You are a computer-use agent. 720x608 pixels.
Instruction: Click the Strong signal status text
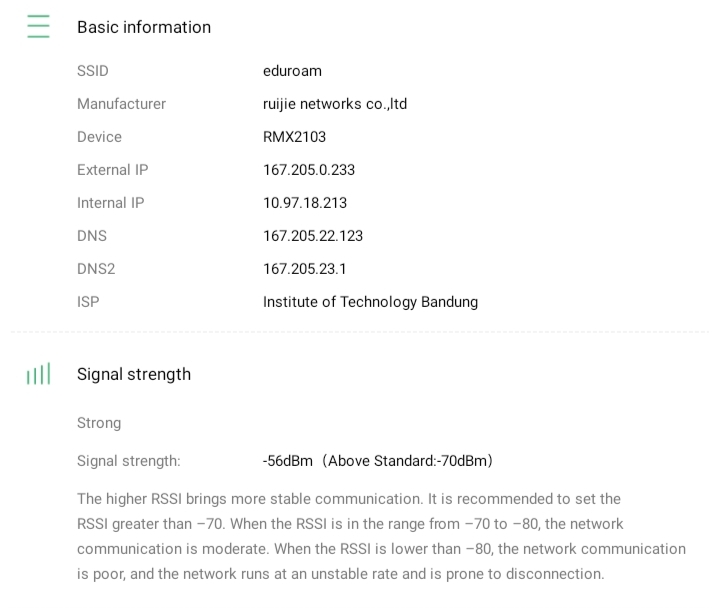point(99,423)
